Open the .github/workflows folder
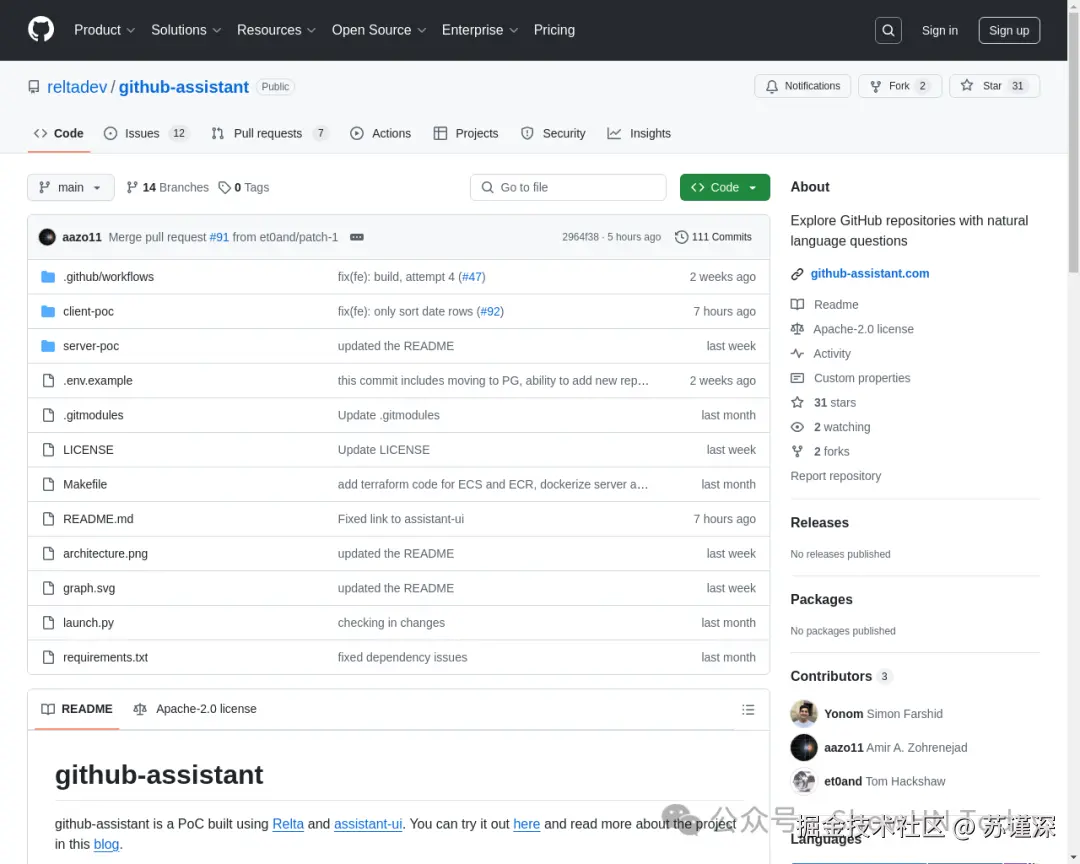Screen dimensions: 1080x864 pos(108,276)
